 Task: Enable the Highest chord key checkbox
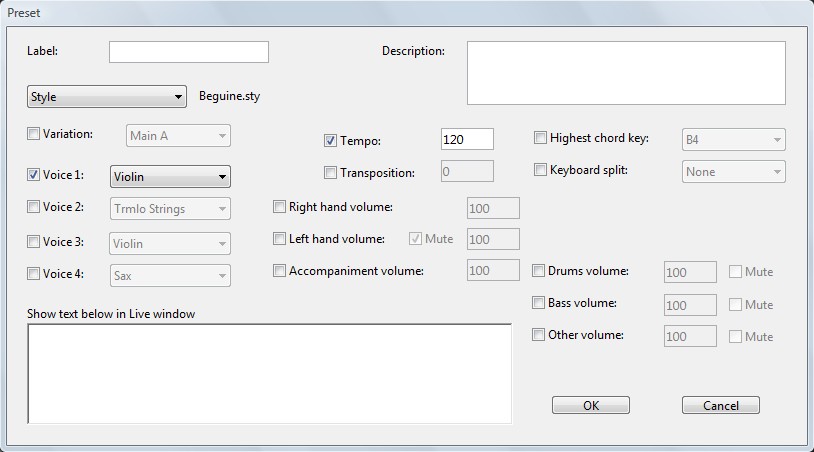coord(541,138)
